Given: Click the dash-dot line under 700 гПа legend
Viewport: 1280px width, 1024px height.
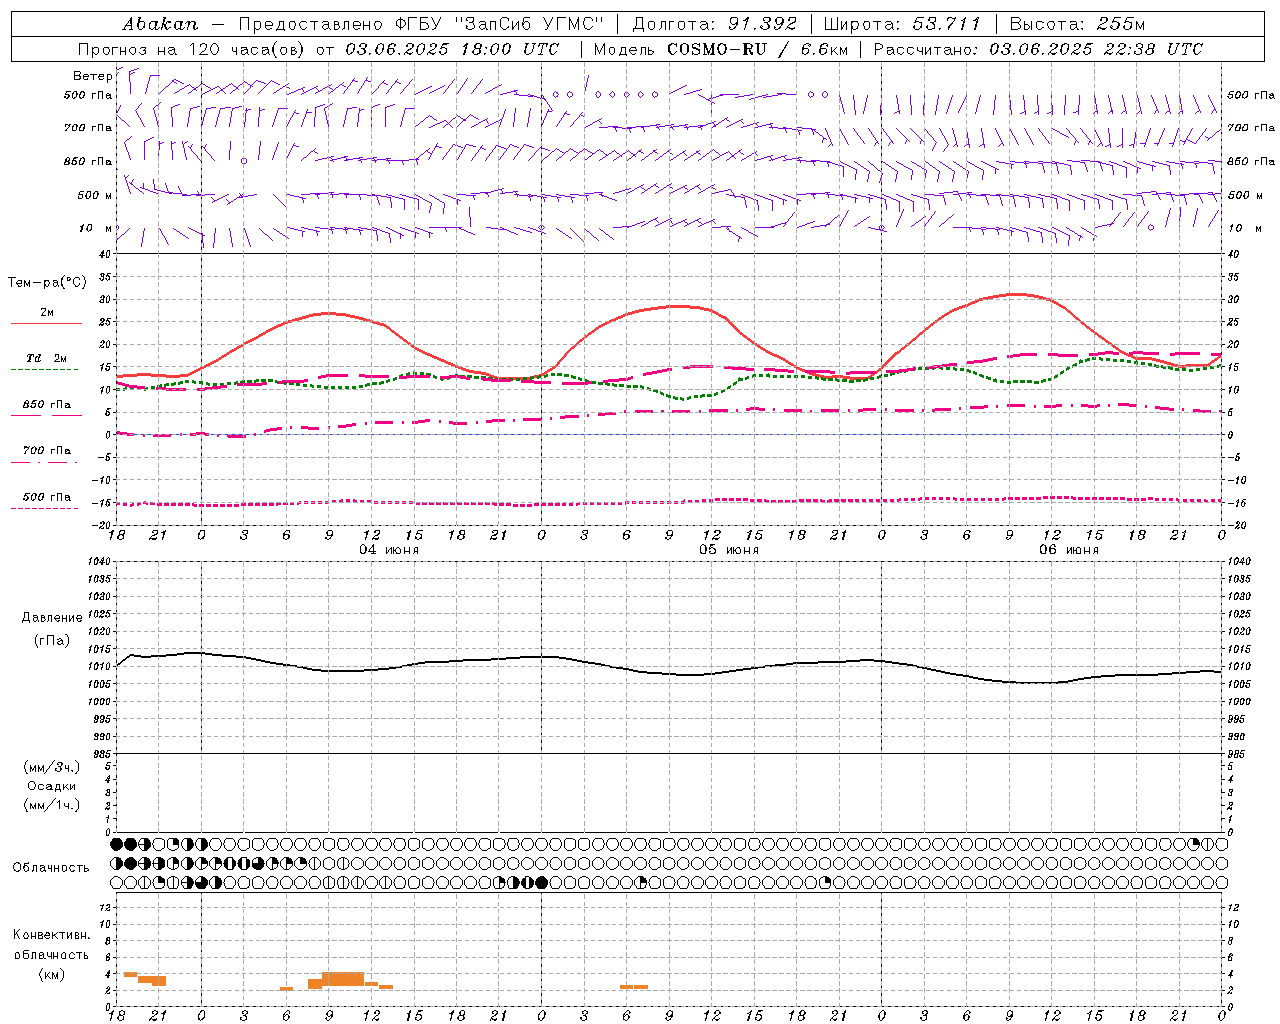Looking at the screenshot, I should (44, 462).
